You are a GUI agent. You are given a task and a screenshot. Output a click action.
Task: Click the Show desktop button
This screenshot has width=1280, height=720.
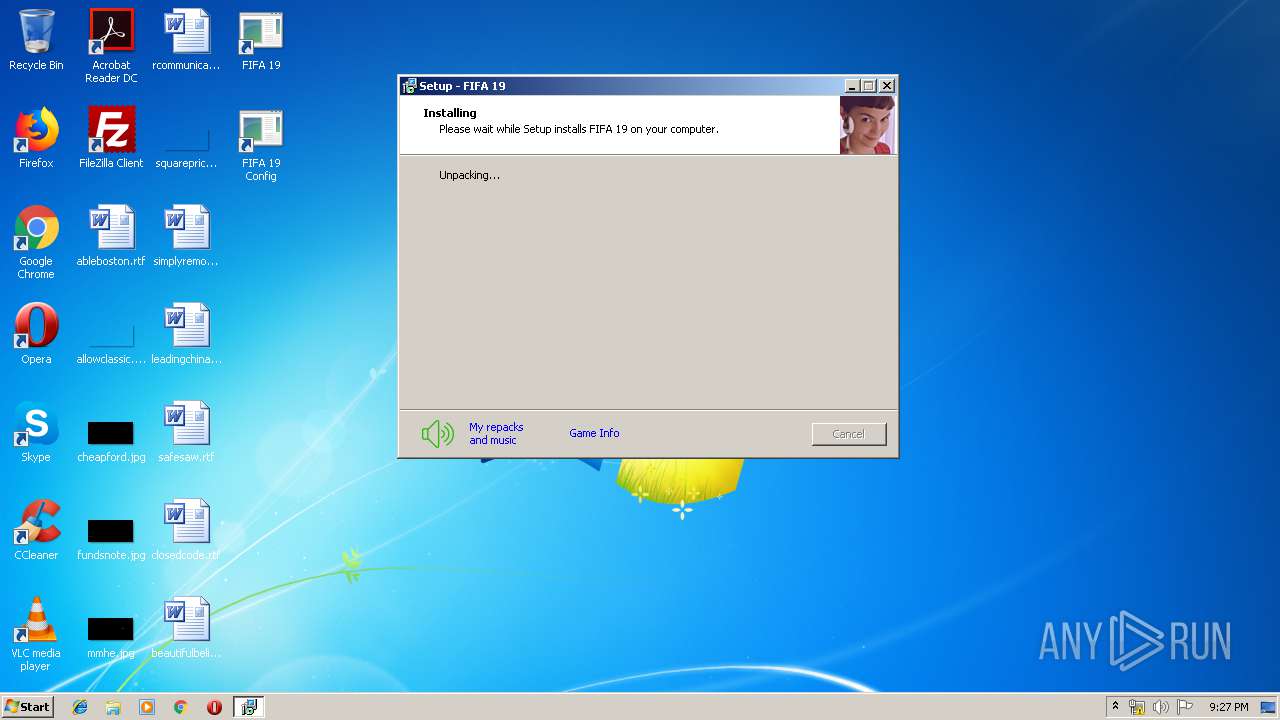click(x=1269, y=707)
